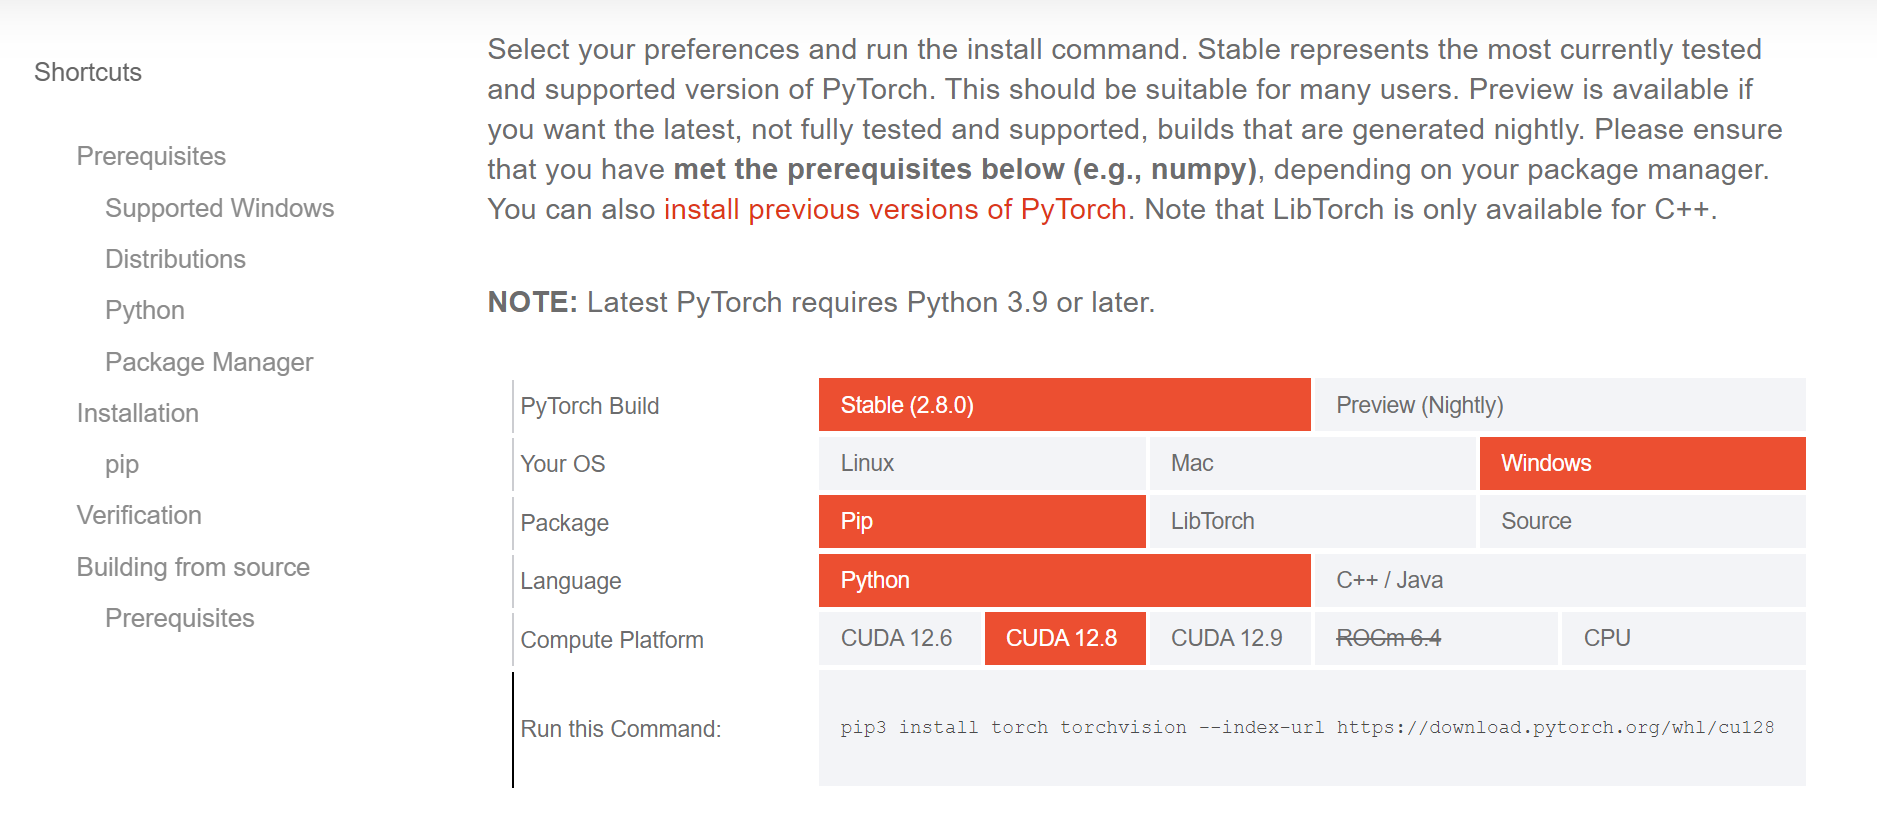Navigate to the Prerequisites section

pyautogui.click(x=151, y=156)
